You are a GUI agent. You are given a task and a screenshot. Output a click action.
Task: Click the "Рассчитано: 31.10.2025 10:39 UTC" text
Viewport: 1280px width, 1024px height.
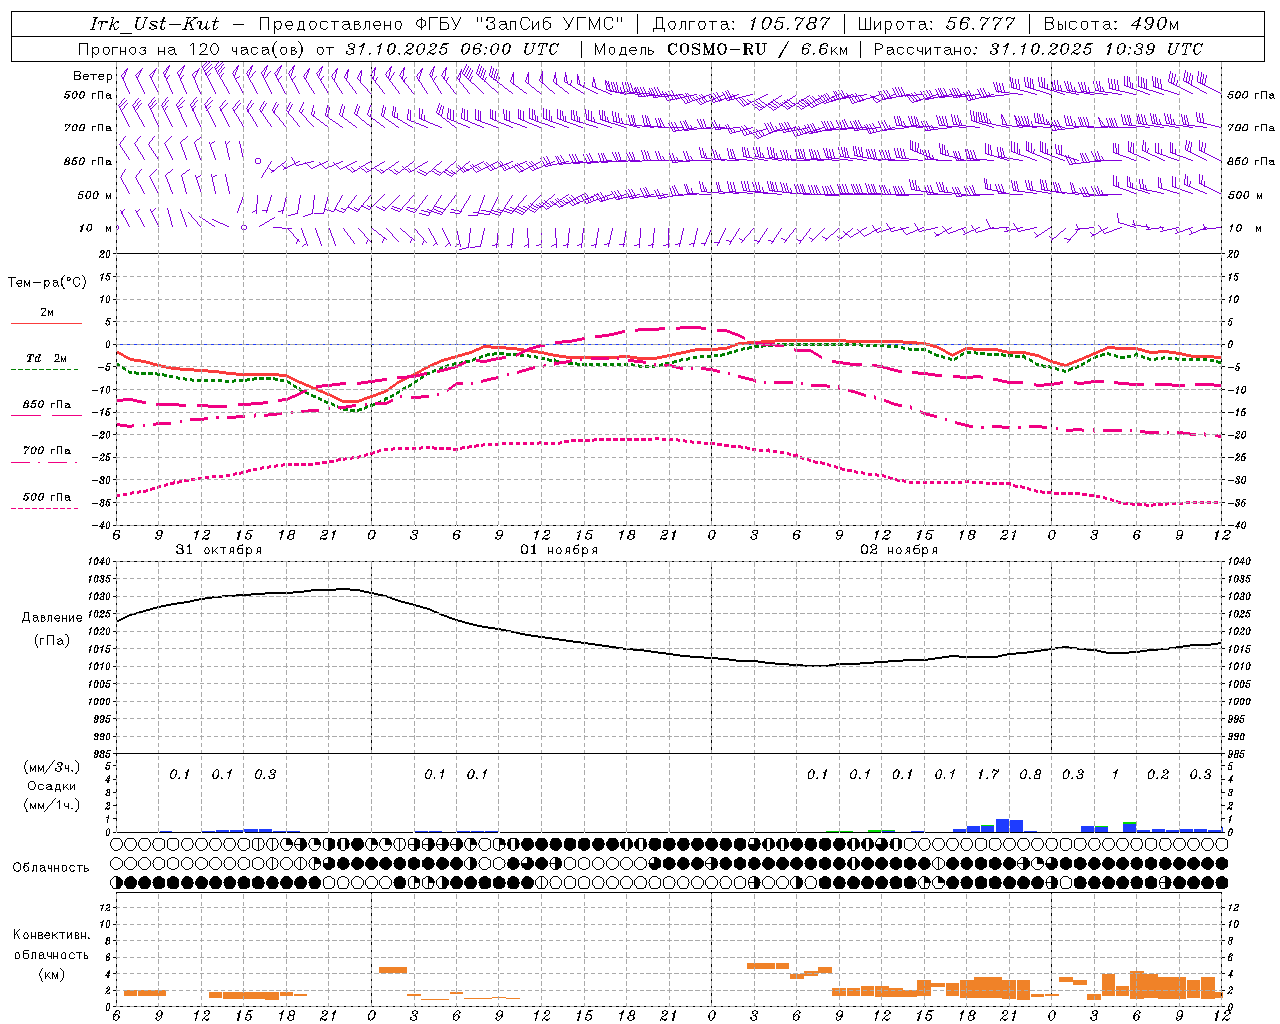pyautogui.click(x=1038, y=49)
